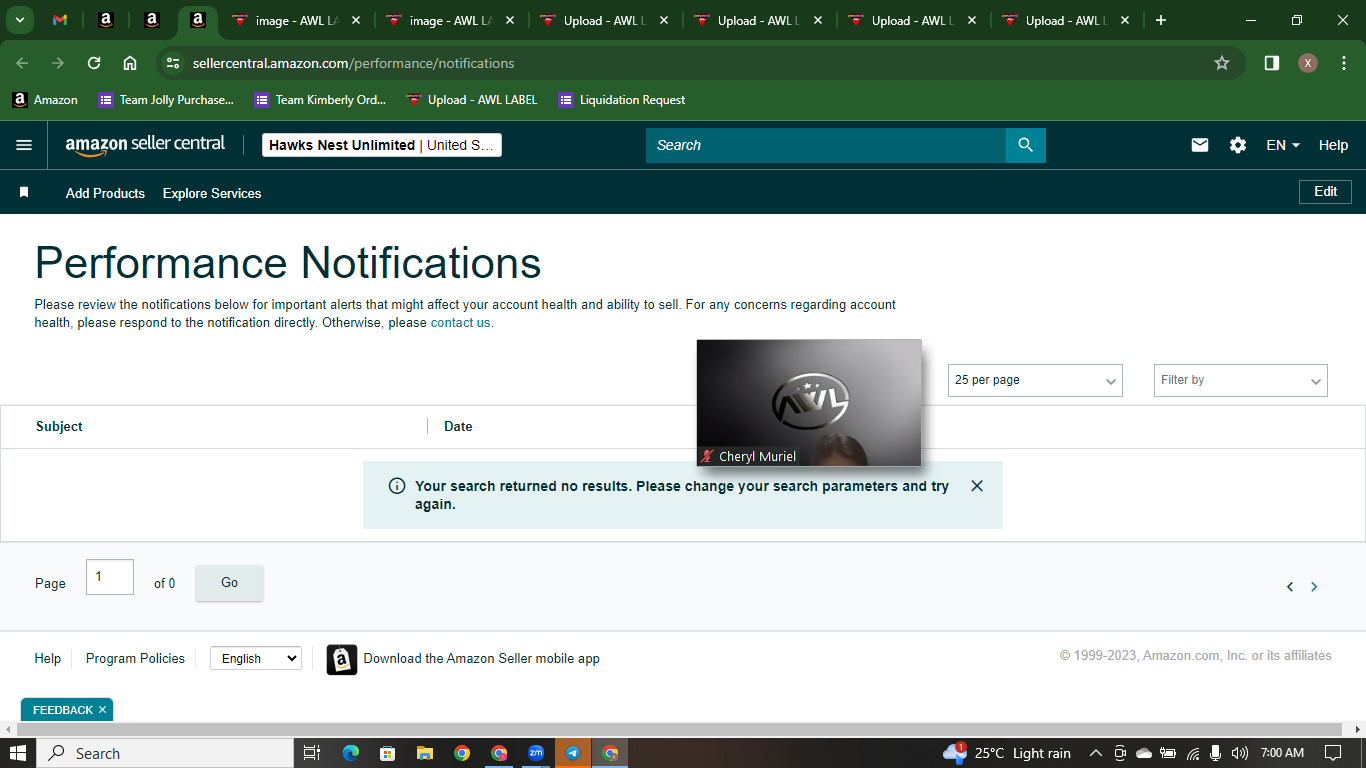Click Add Products

point(105,193)
